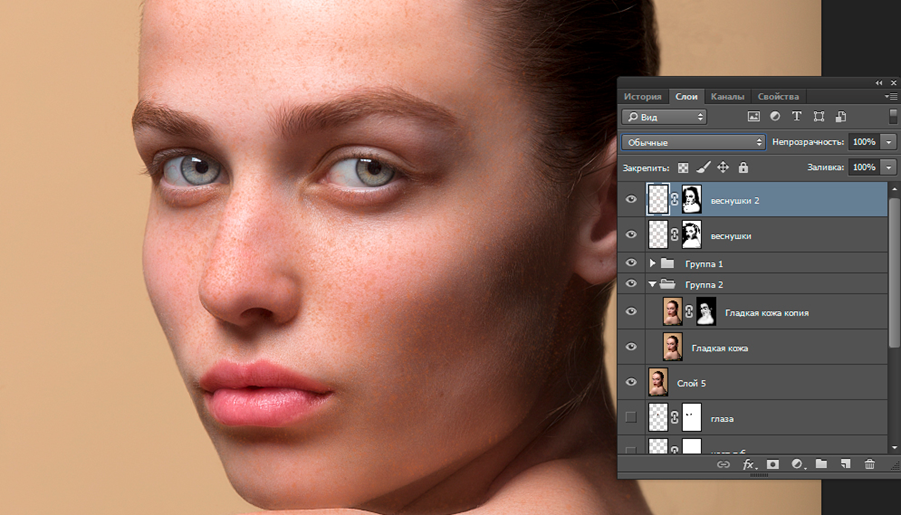The height and width of the screenshot is (515, 901).
Task: Click scrollbar down arrow in layers list
Action: [x=894, y=447]
